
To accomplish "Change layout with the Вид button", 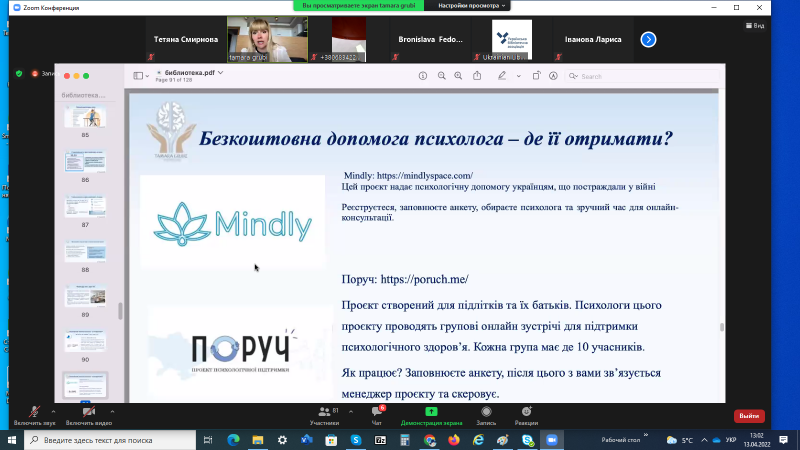I will [755, 26].
